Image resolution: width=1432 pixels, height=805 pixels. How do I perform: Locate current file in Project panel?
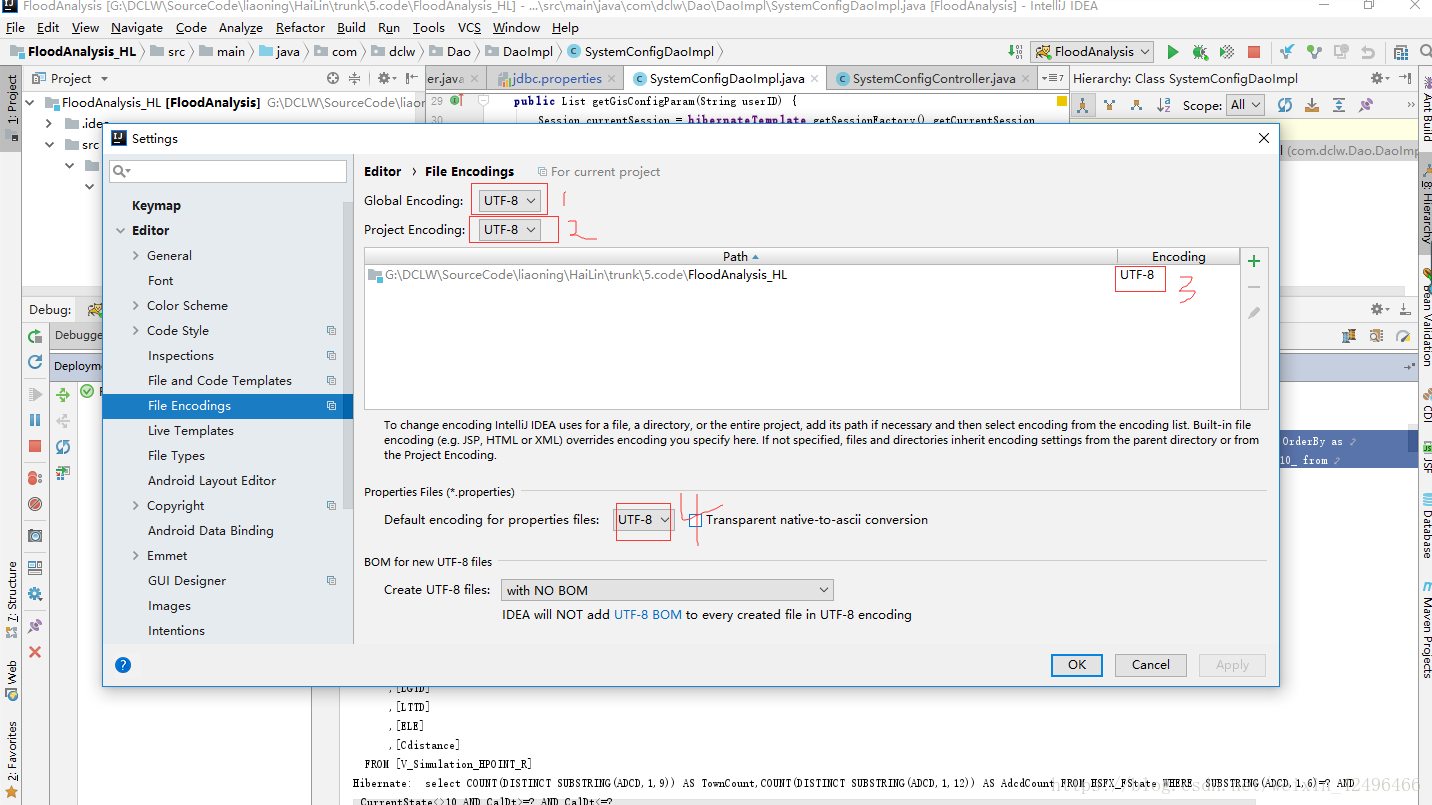coord(333,78)
